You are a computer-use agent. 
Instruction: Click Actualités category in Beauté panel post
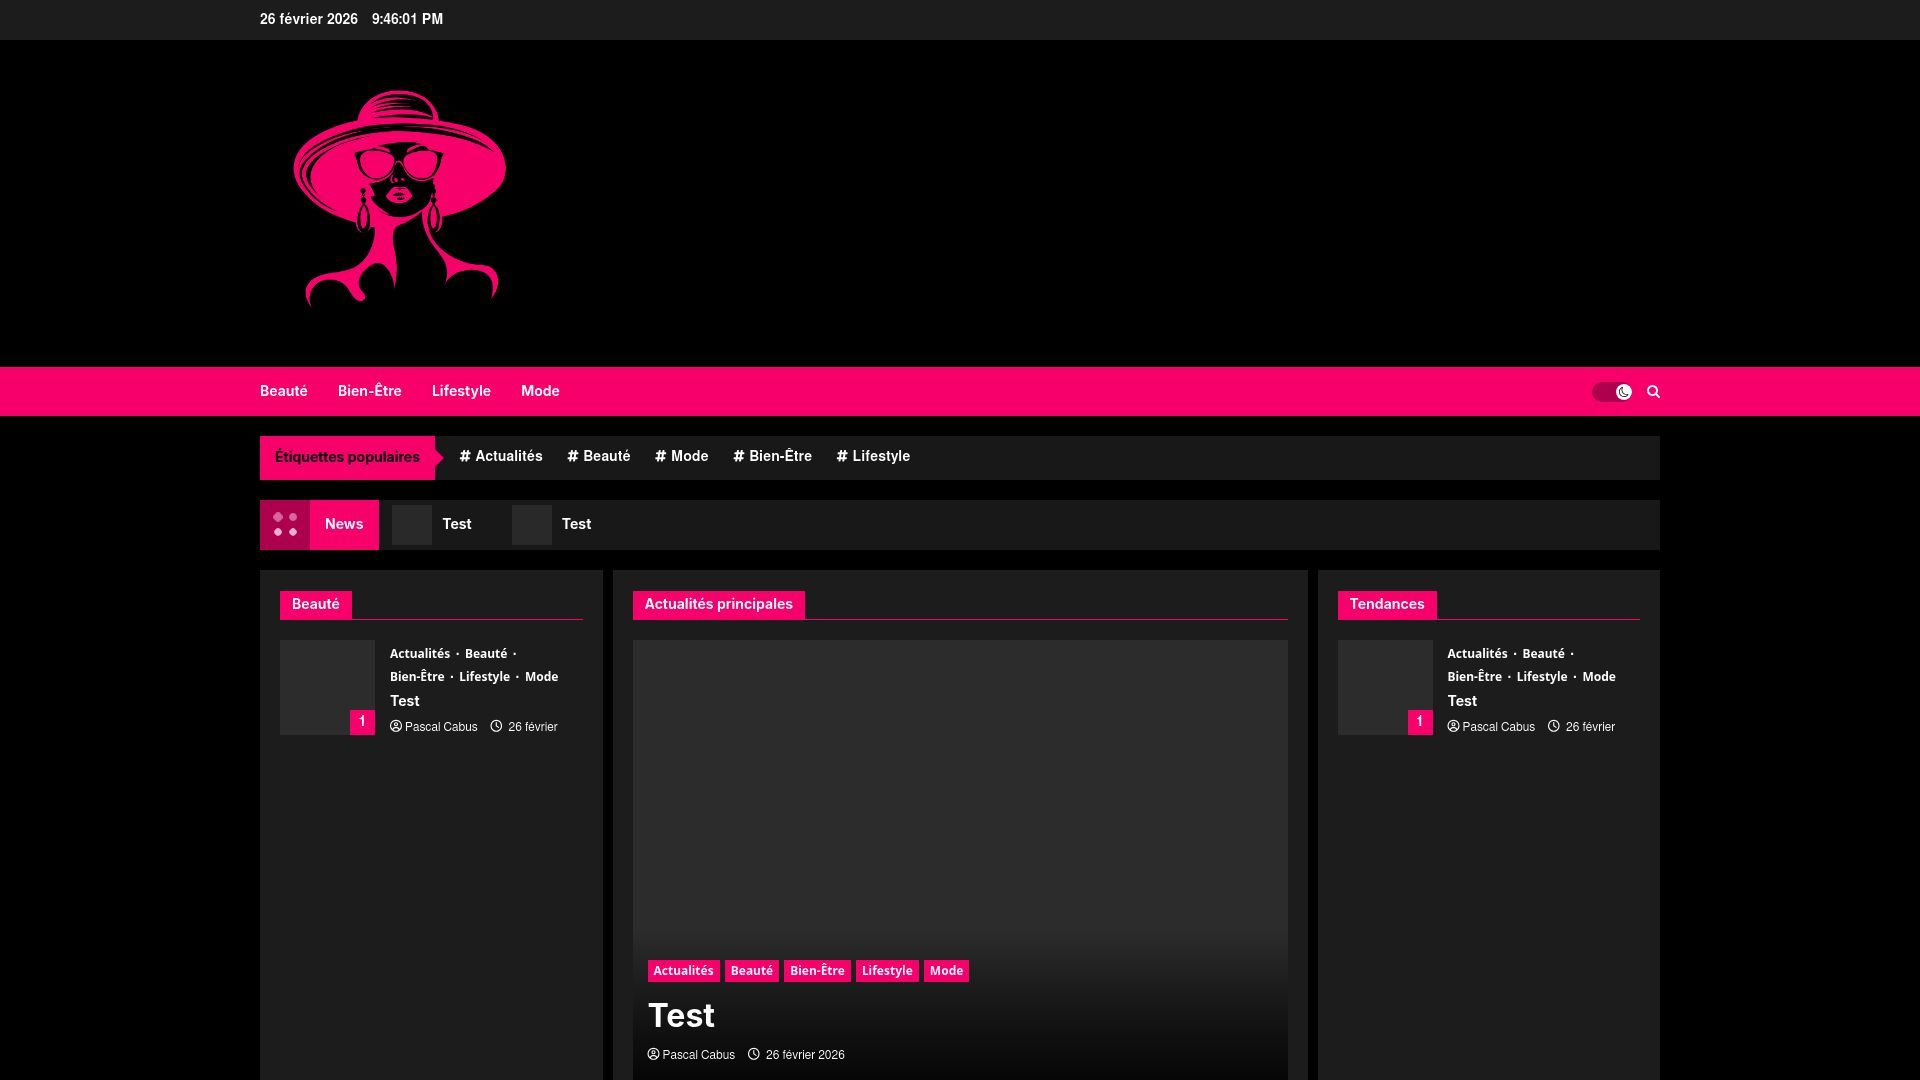pyautogui.click(x=420, y=654)
